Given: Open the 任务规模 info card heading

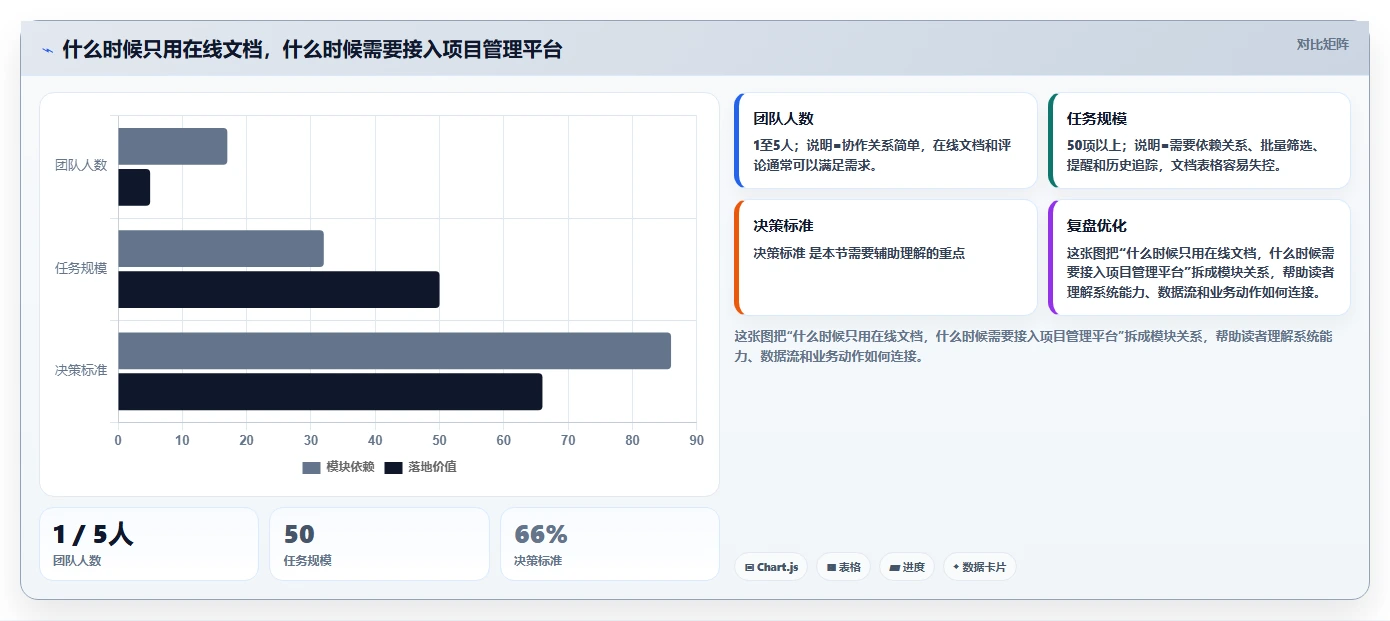Looking at the screenshot, I should click(1097, 119).
